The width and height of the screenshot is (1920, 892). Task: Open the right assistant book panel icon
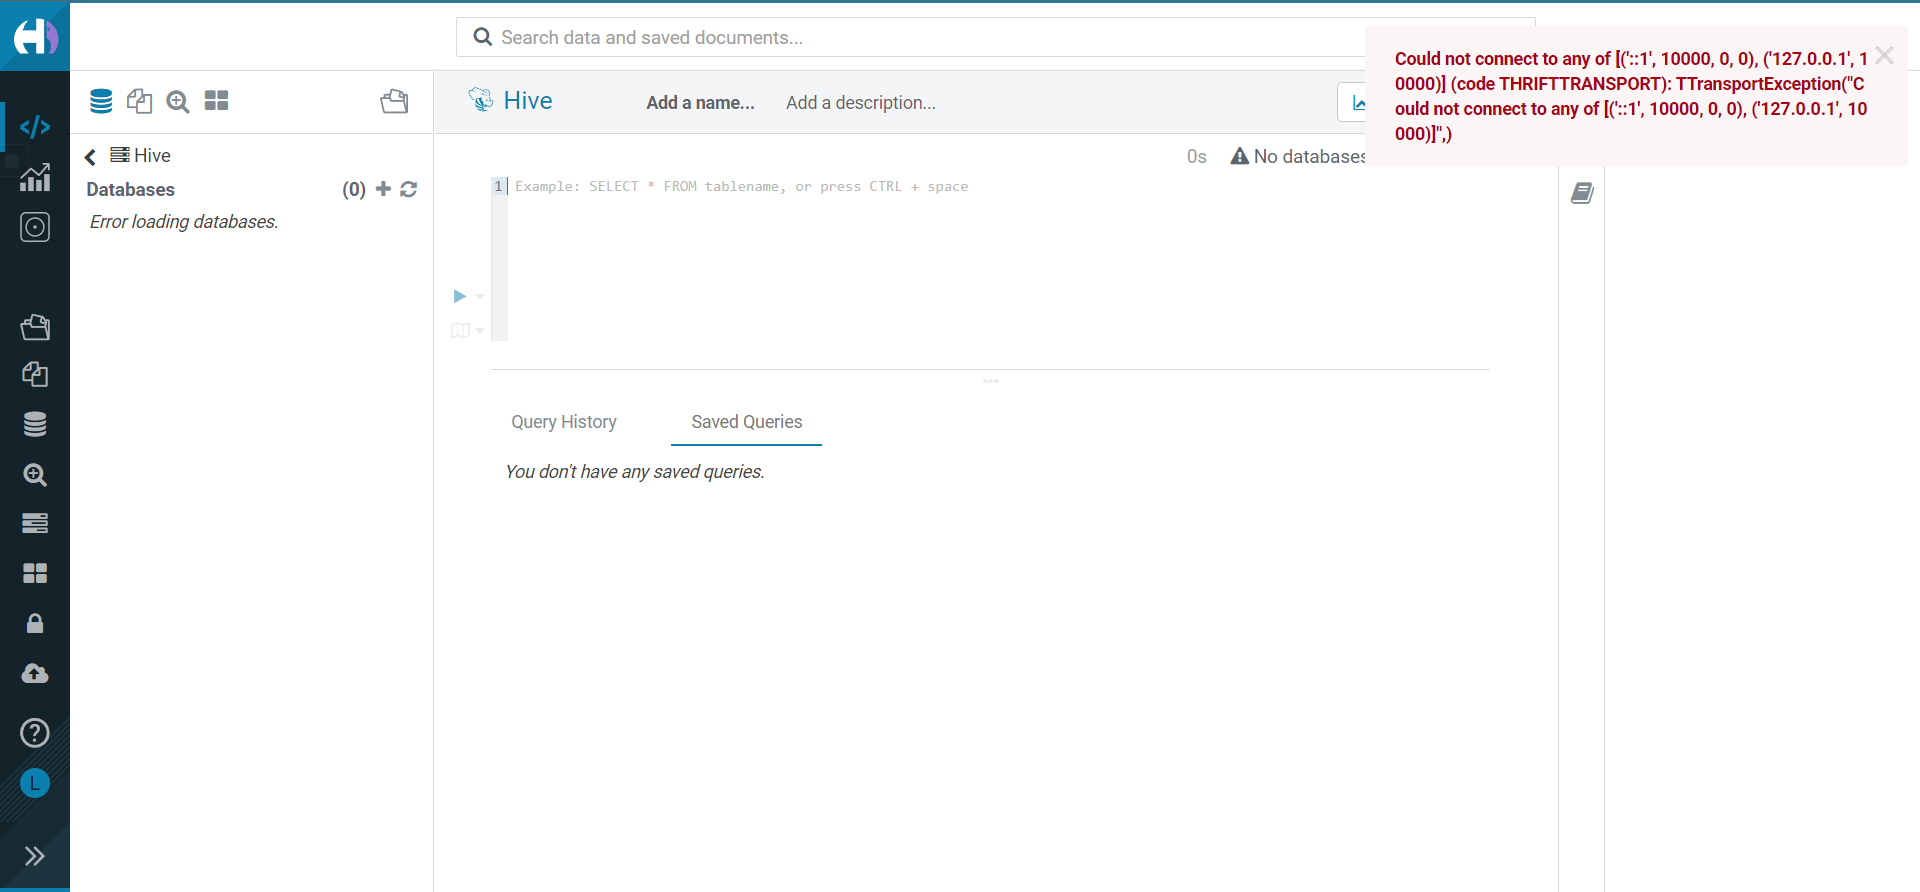1582,193
